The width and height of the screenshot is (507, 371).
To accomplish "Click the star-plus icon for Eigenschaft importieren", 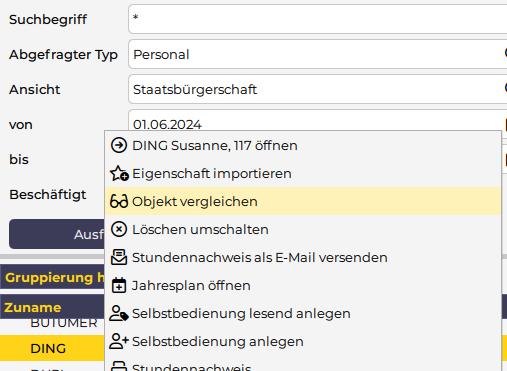I will pyautogui.click(x=119, y=173).
